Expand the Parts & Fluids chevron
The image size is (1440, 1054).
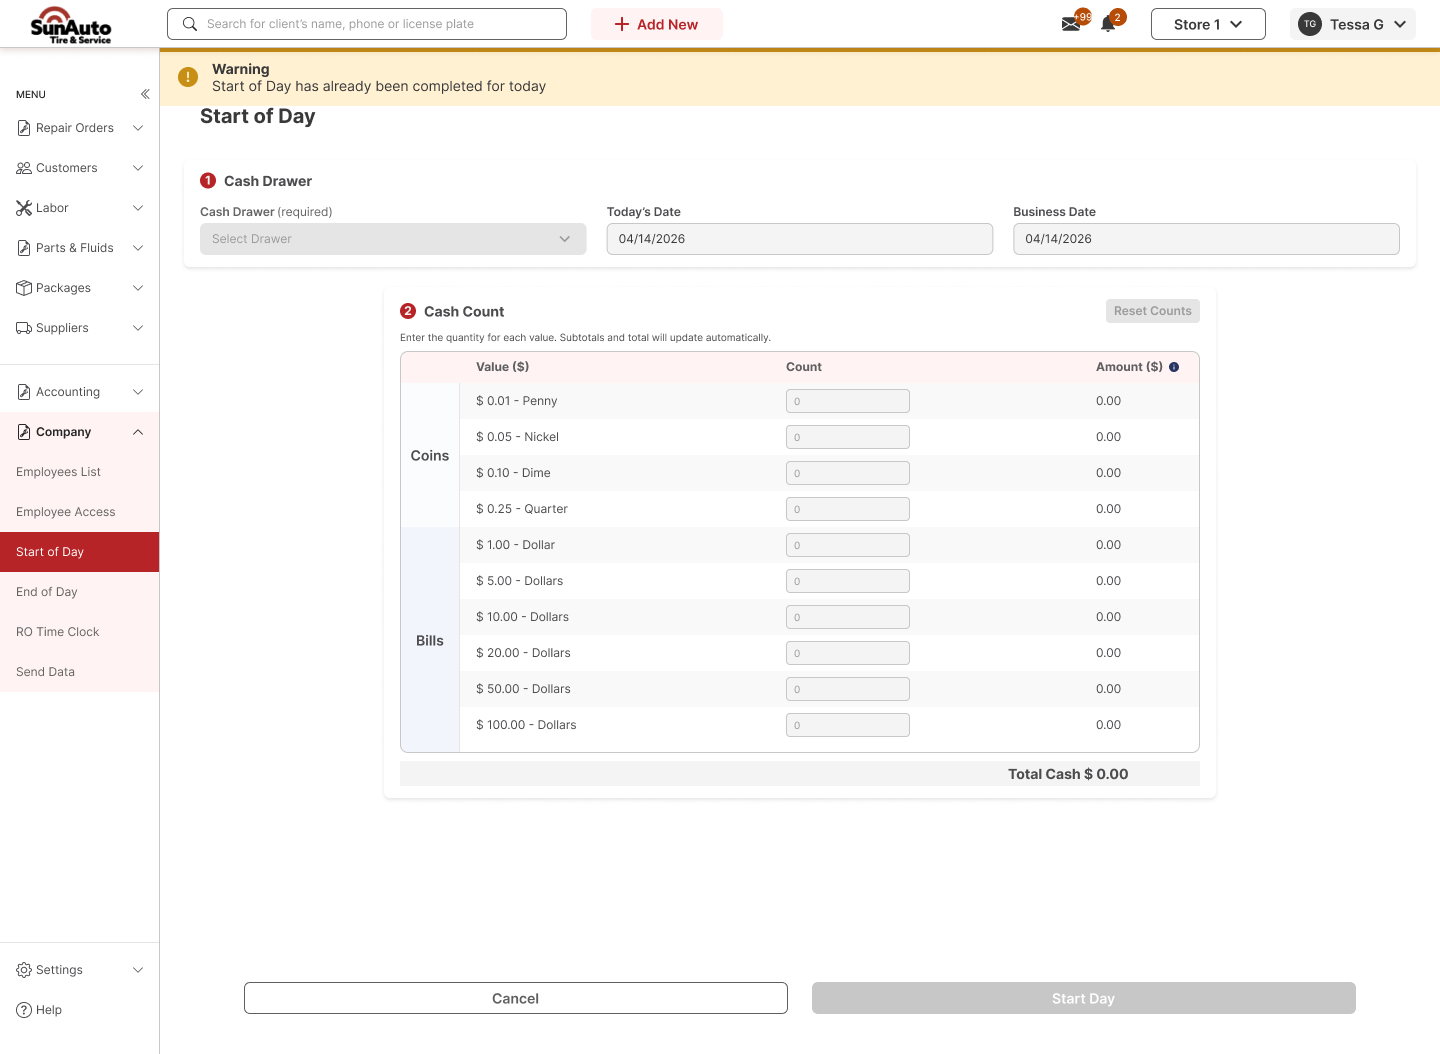coord(138,248)
